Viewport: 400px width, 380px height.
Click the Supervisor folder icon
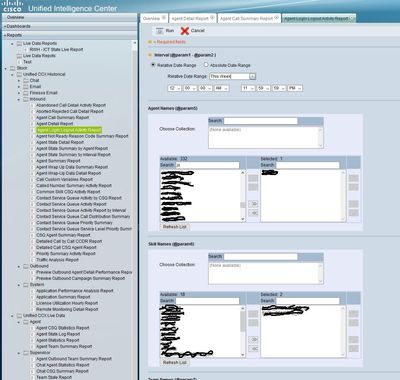[x=26, y=353]
